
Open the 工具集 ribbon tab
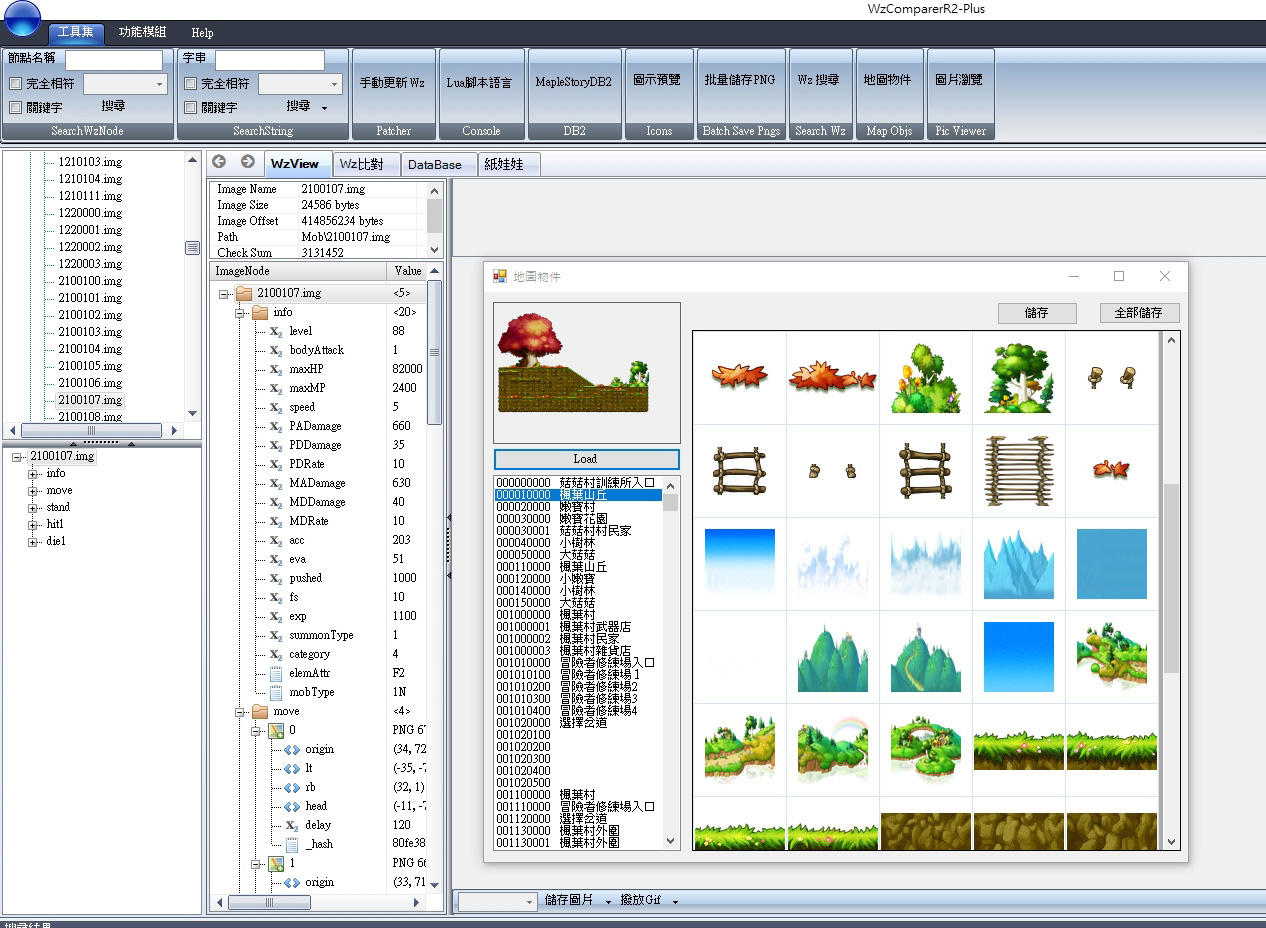click(76, 32)
